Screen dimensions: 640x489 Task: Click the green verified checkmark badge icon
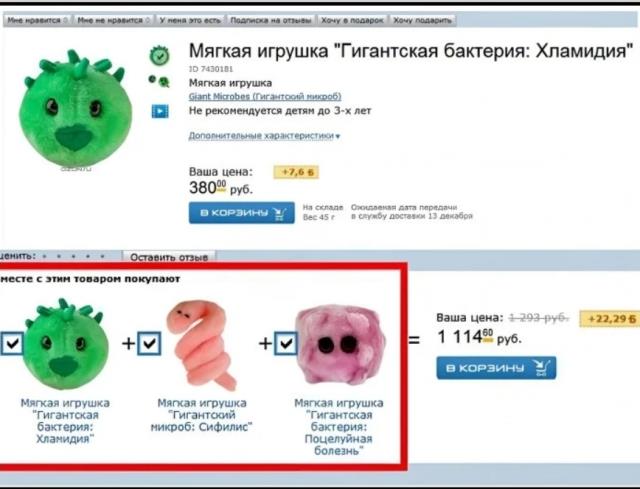[159, 56]
